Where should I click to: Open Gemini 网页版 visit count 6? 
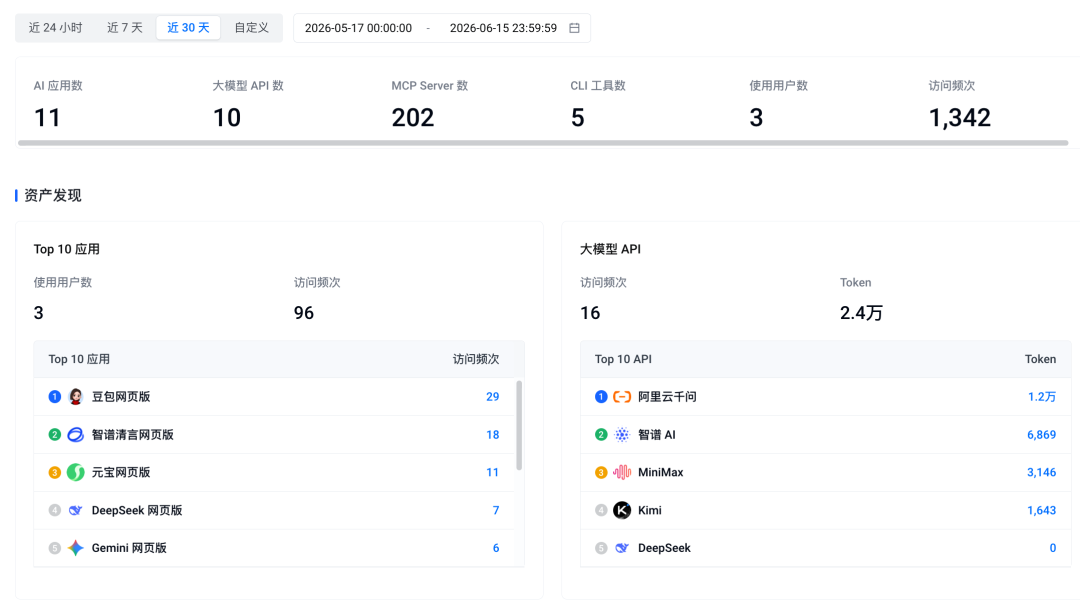(496, 548)
